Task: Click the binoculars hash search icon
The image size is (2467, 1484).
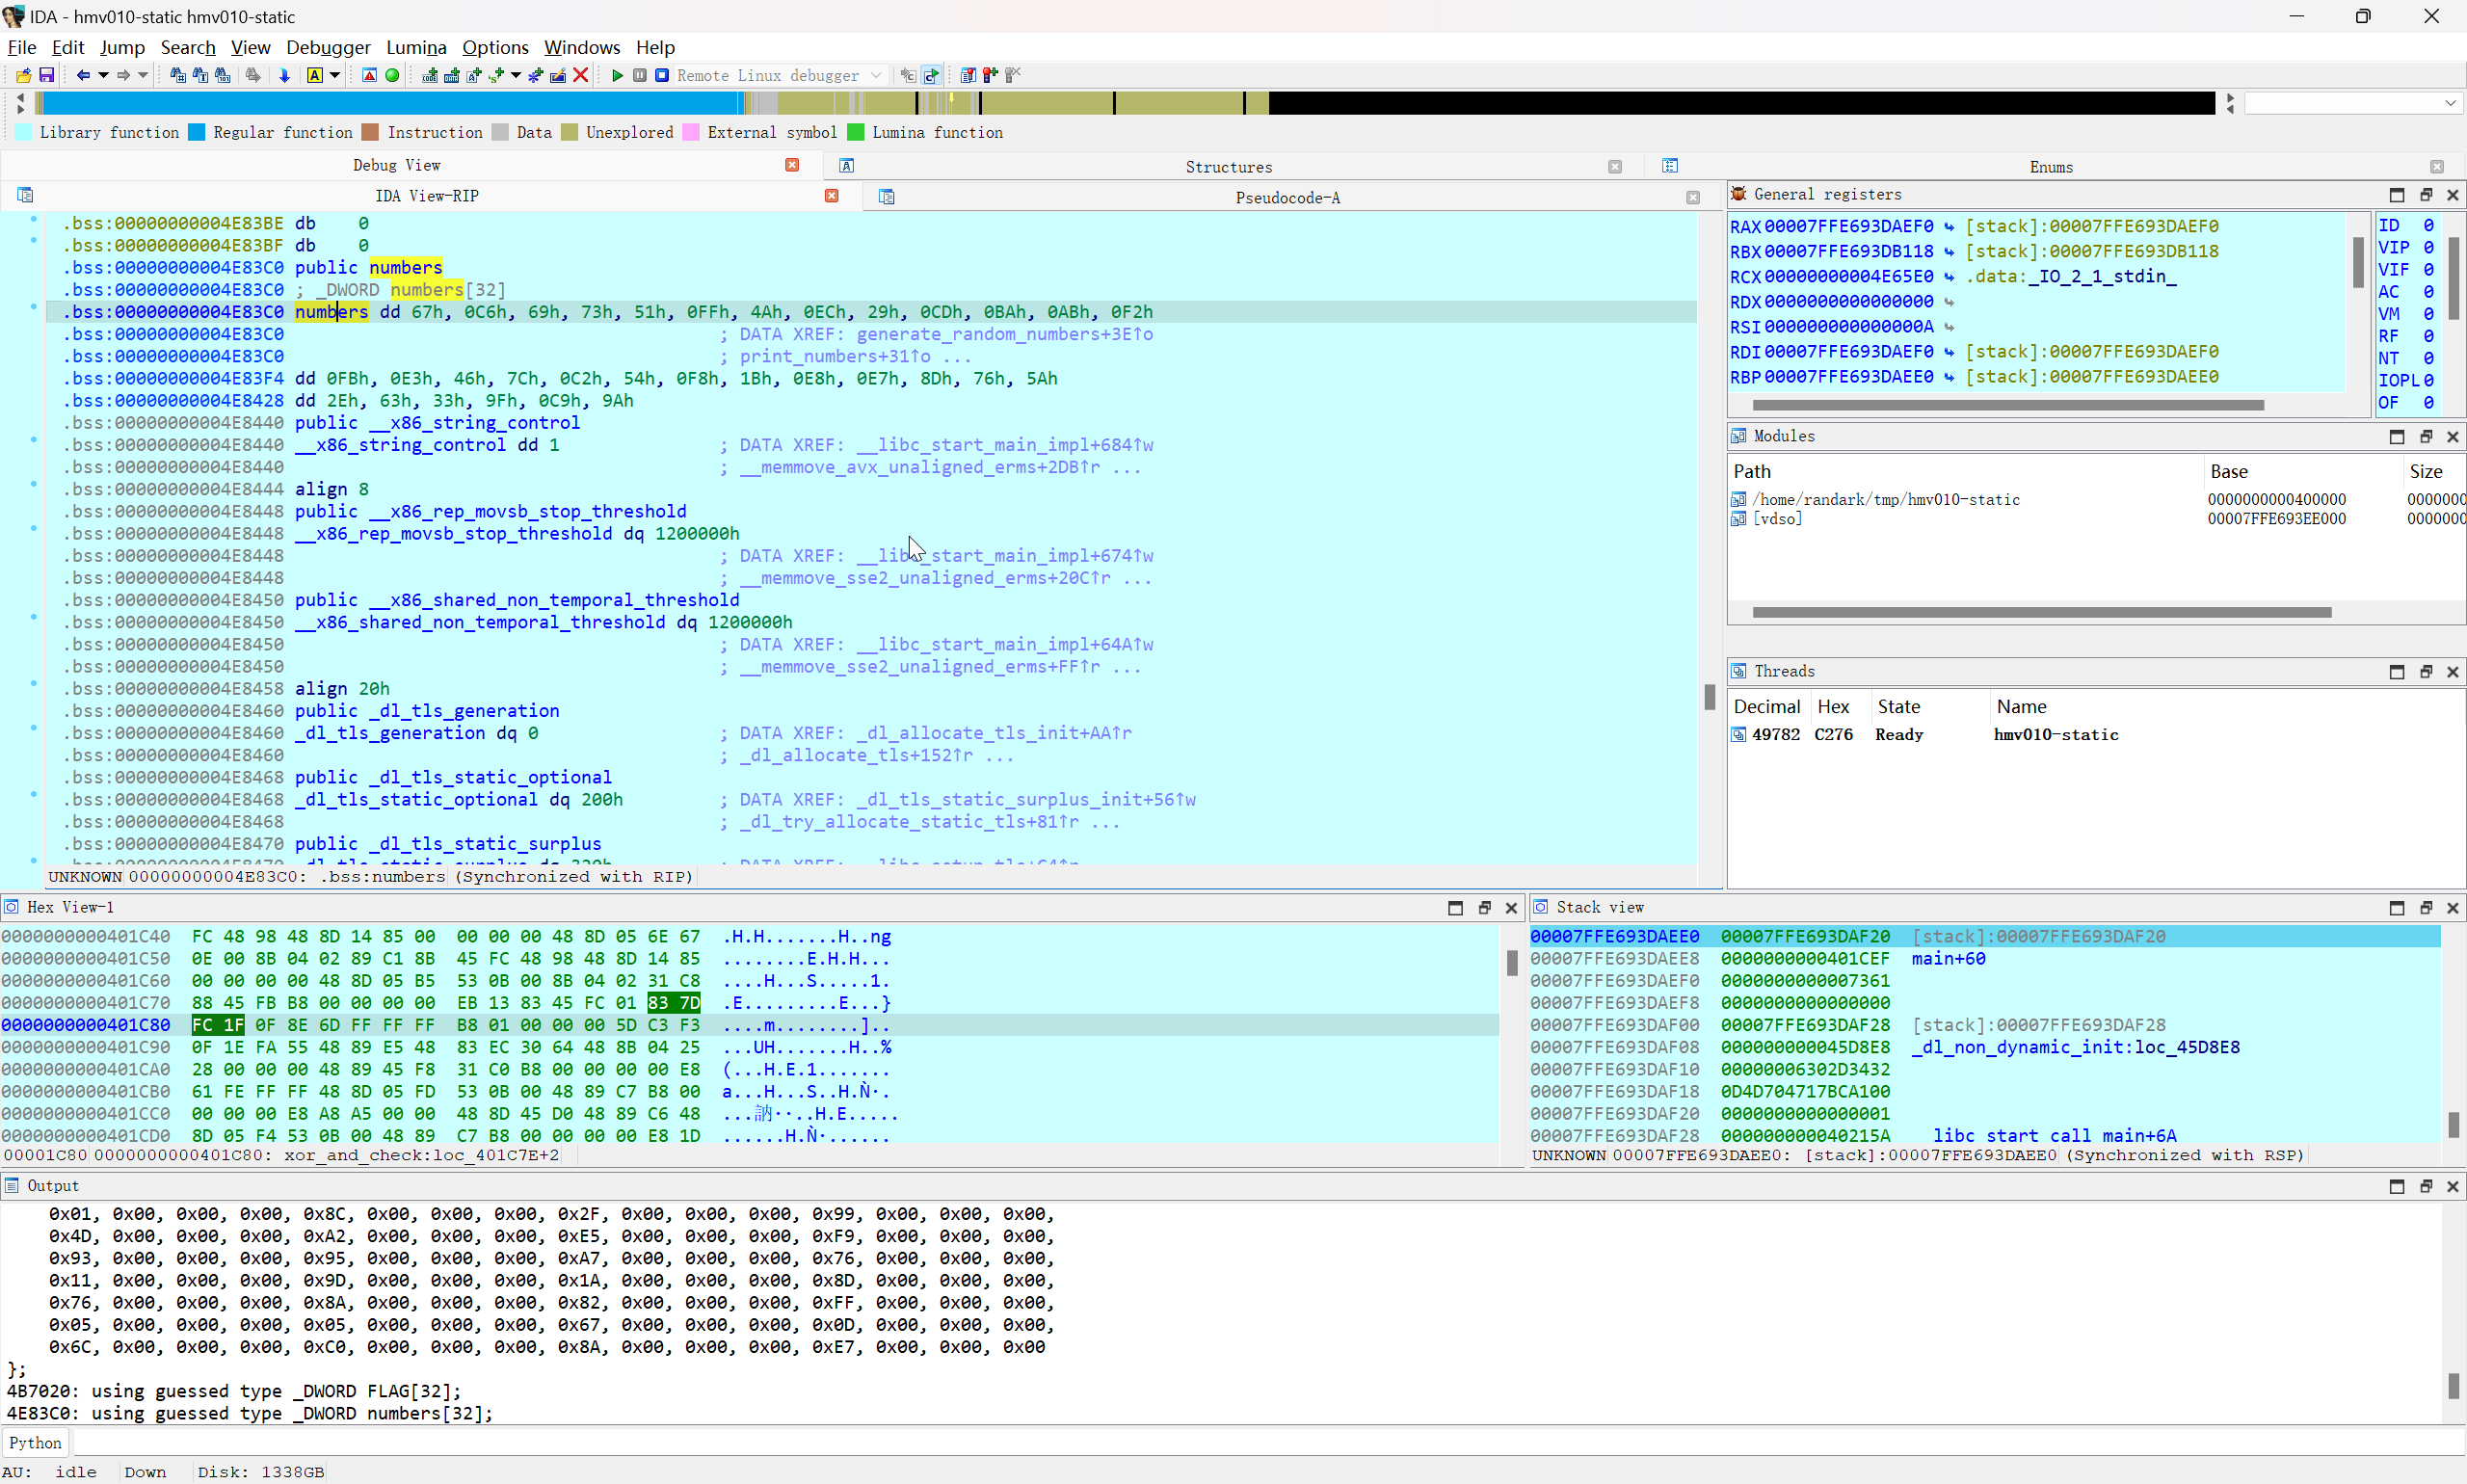Action: click(177, 75)
